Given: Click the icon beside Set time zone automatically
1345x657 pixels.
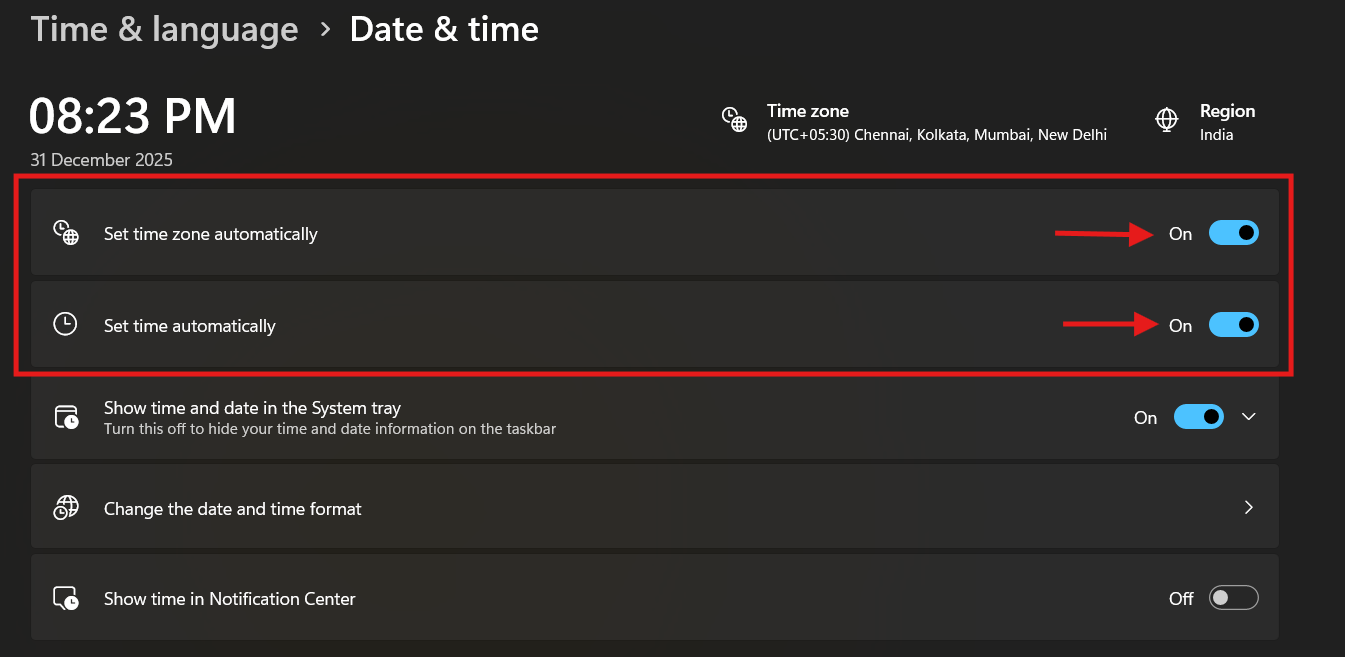Looking at the screenshot, I should [66, 234].
